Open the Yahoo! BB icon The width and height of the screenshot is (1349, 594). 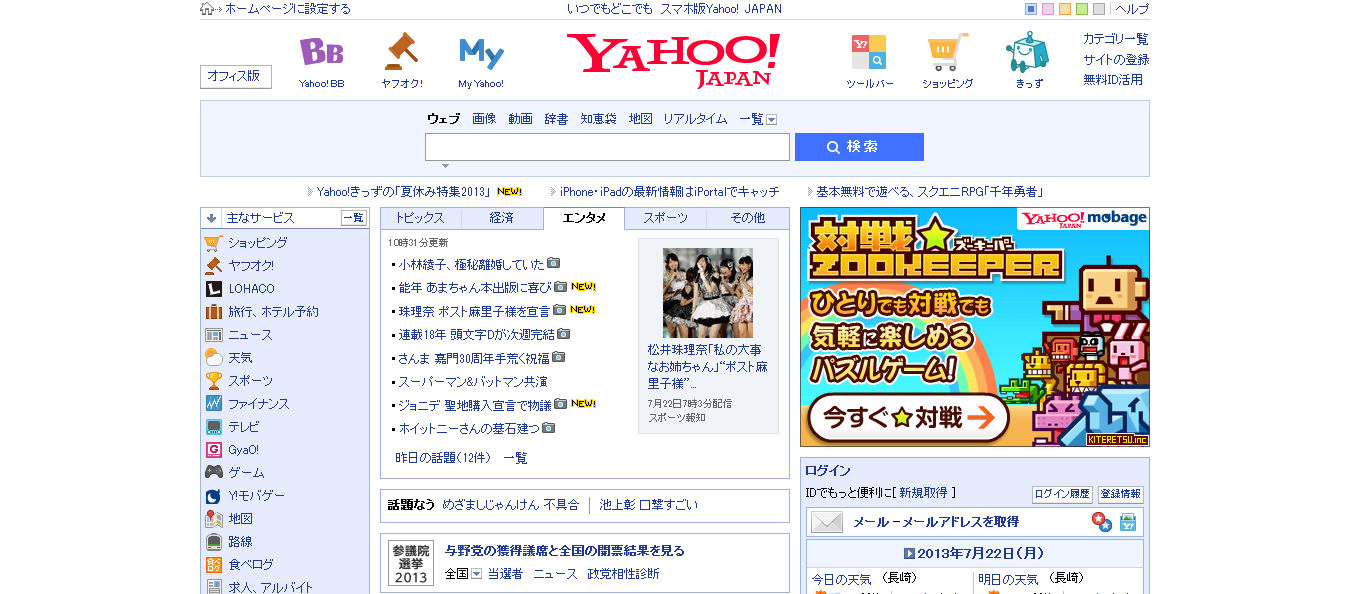(x=321, y=51)
